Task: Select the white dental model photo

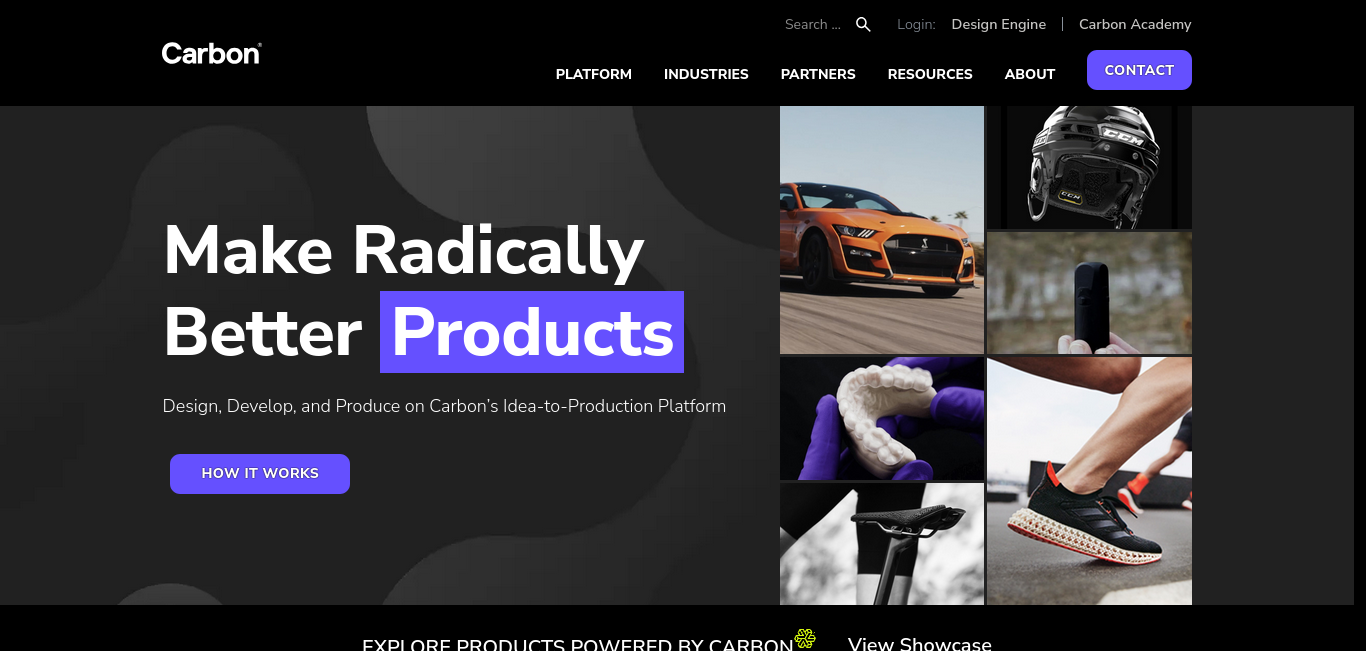Action: 882,418
